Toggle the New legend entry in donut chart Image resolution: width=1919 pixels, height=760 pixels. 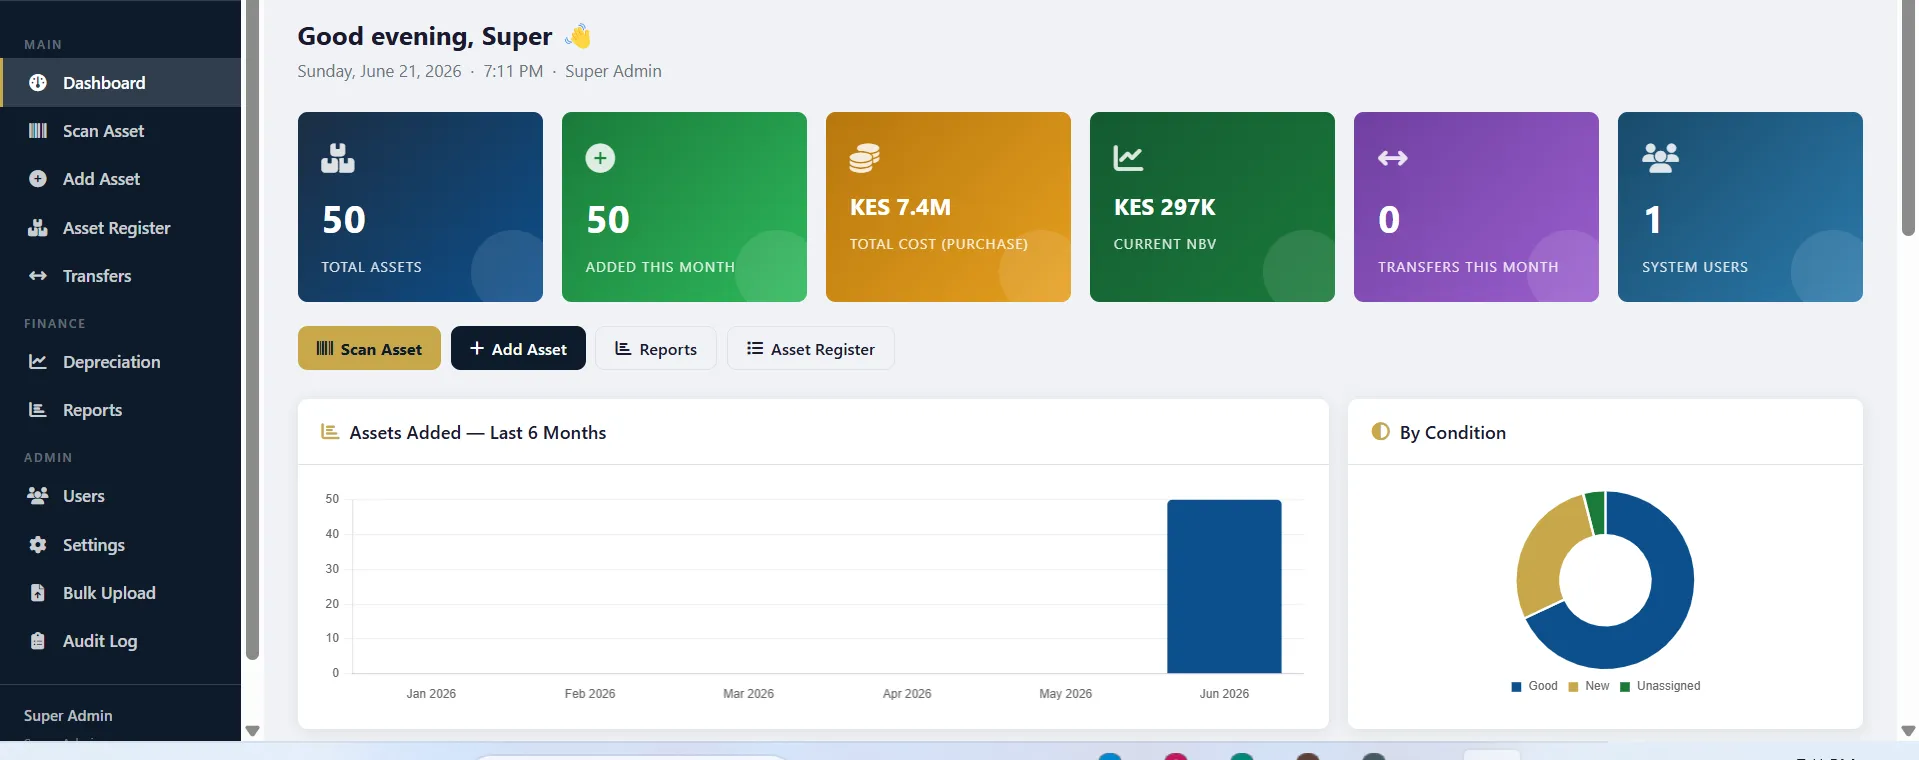click(1589, 686)
